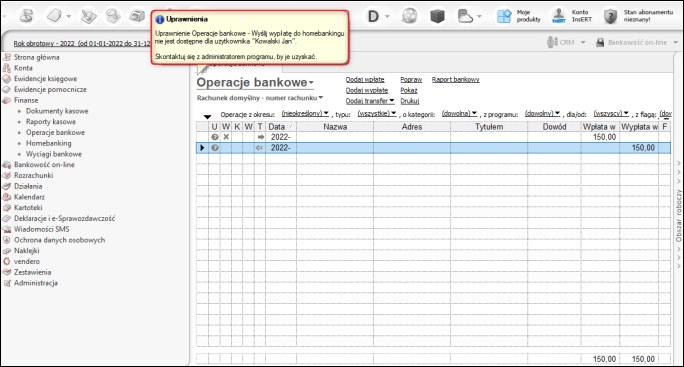Click the outgoing arrow icon in selected row
This screenshot has width=684, height=367.
(x=260, y=148)
